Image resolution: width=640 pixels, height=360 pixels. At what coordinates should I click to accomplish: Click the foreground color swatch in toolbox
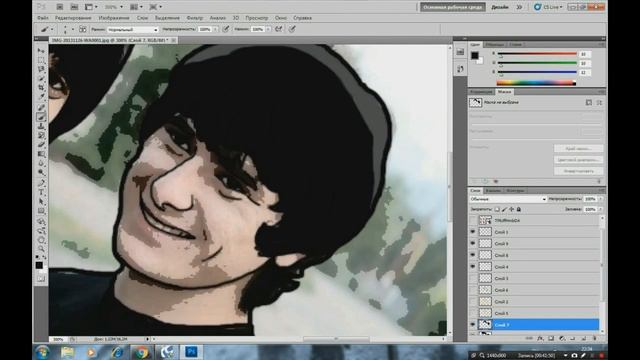[x=39, y=265]
